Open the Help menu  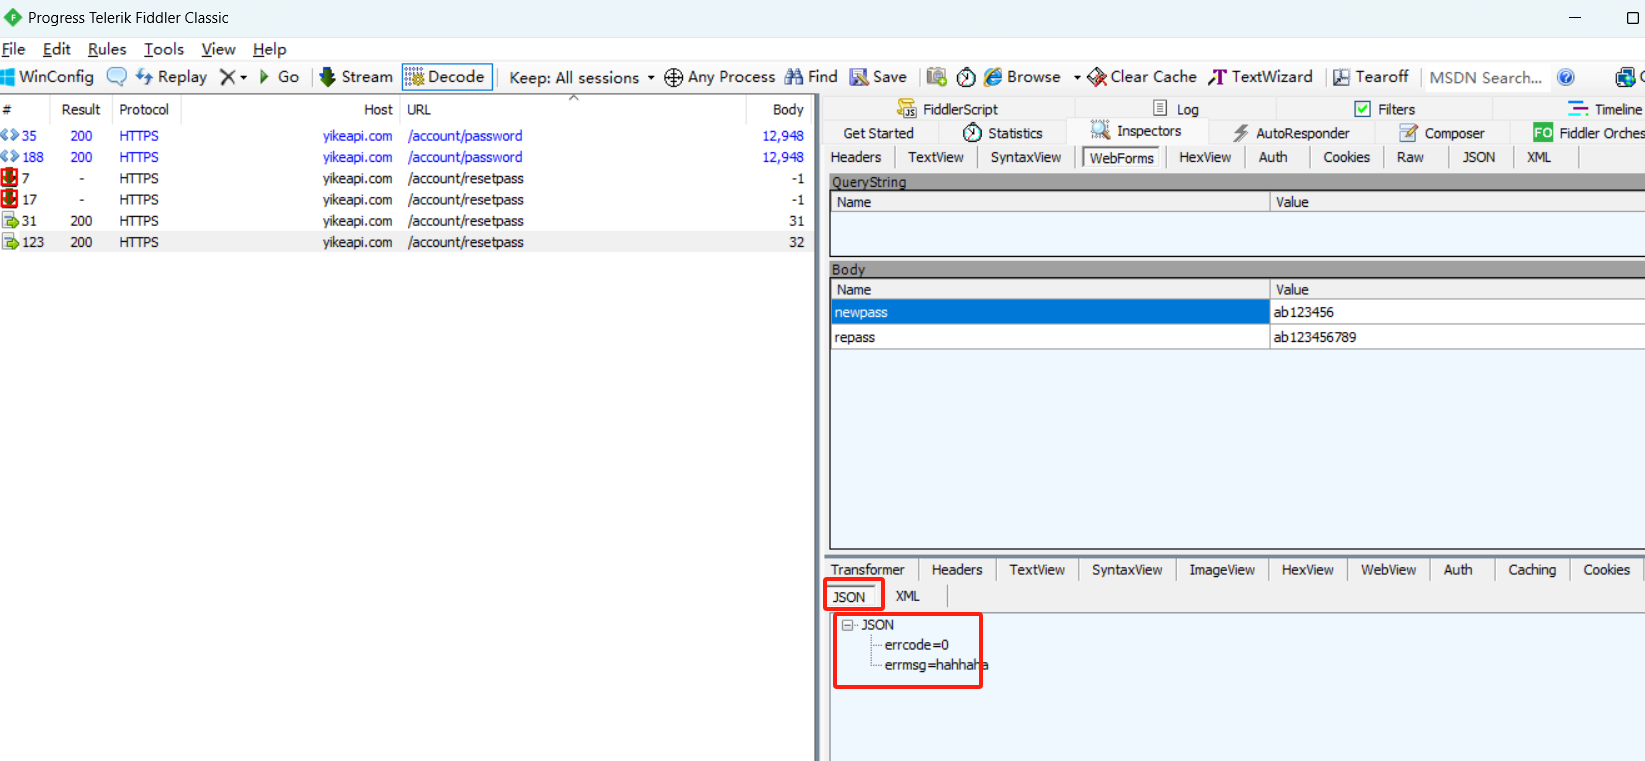(x=269, y=49)
